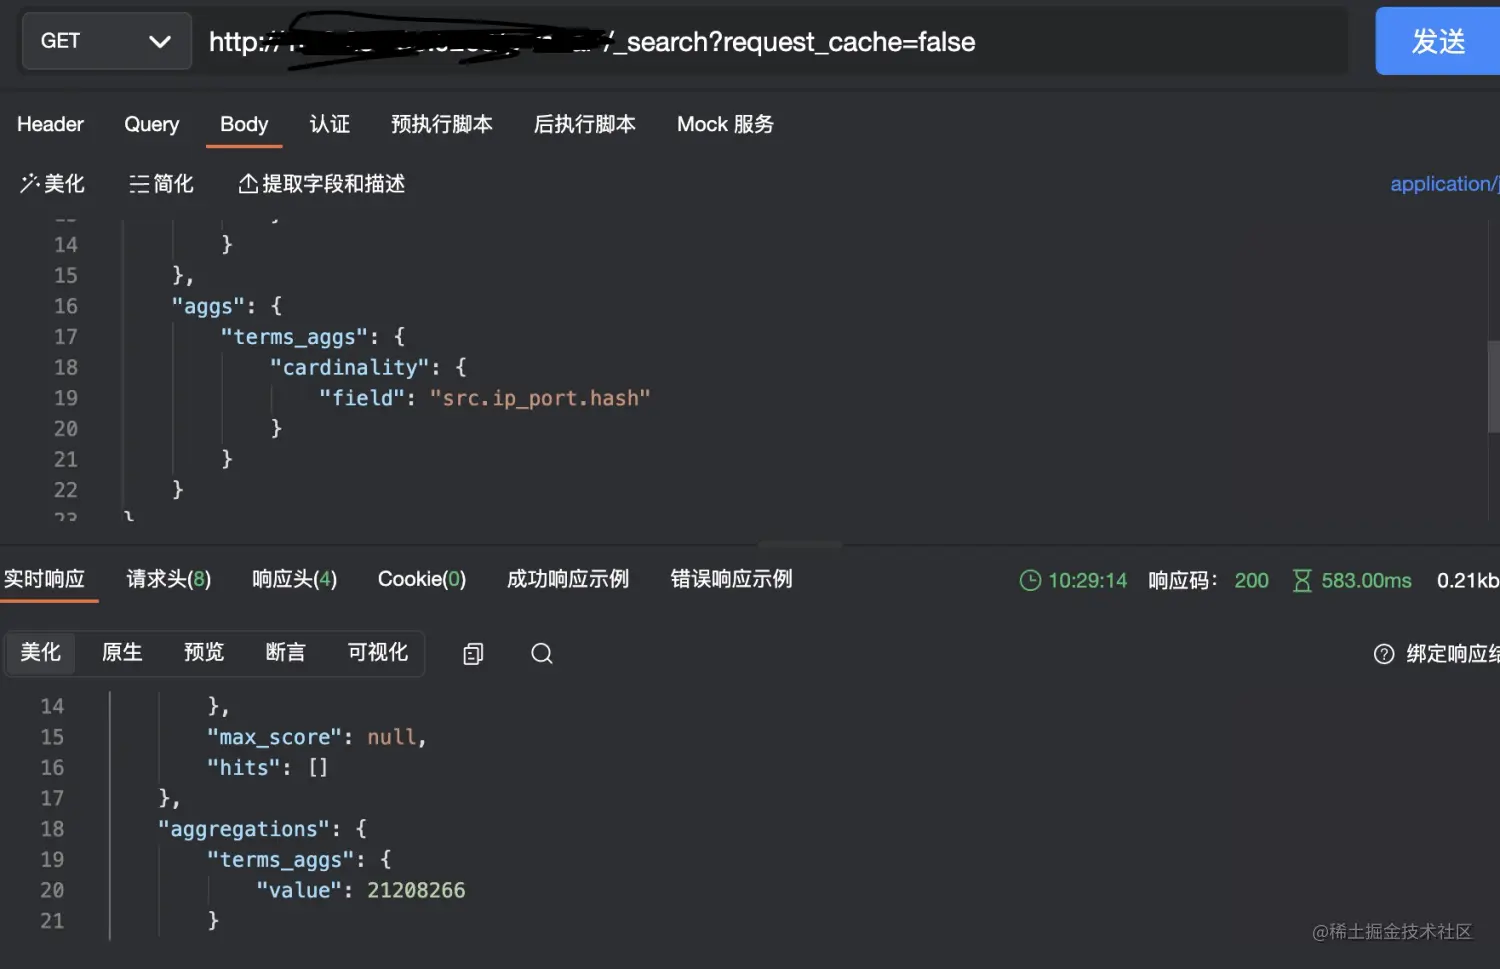Open the 响应头(4) response headers tab
1500x969 pixels.
click(x=294, y=579)
